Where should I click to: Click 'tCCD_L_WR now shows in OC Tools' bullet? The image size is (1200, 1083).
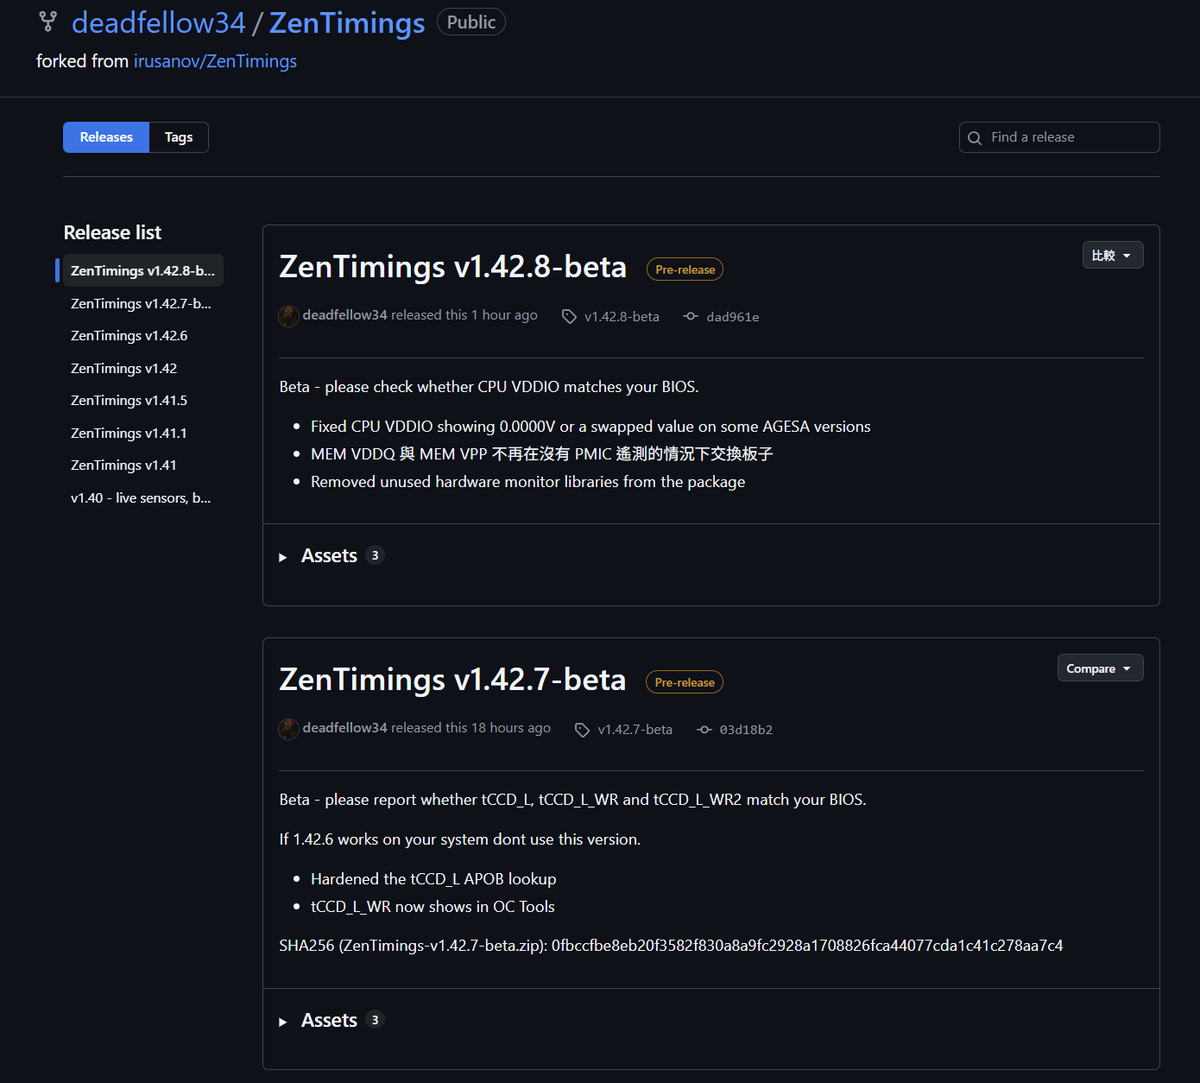[433, 907]
